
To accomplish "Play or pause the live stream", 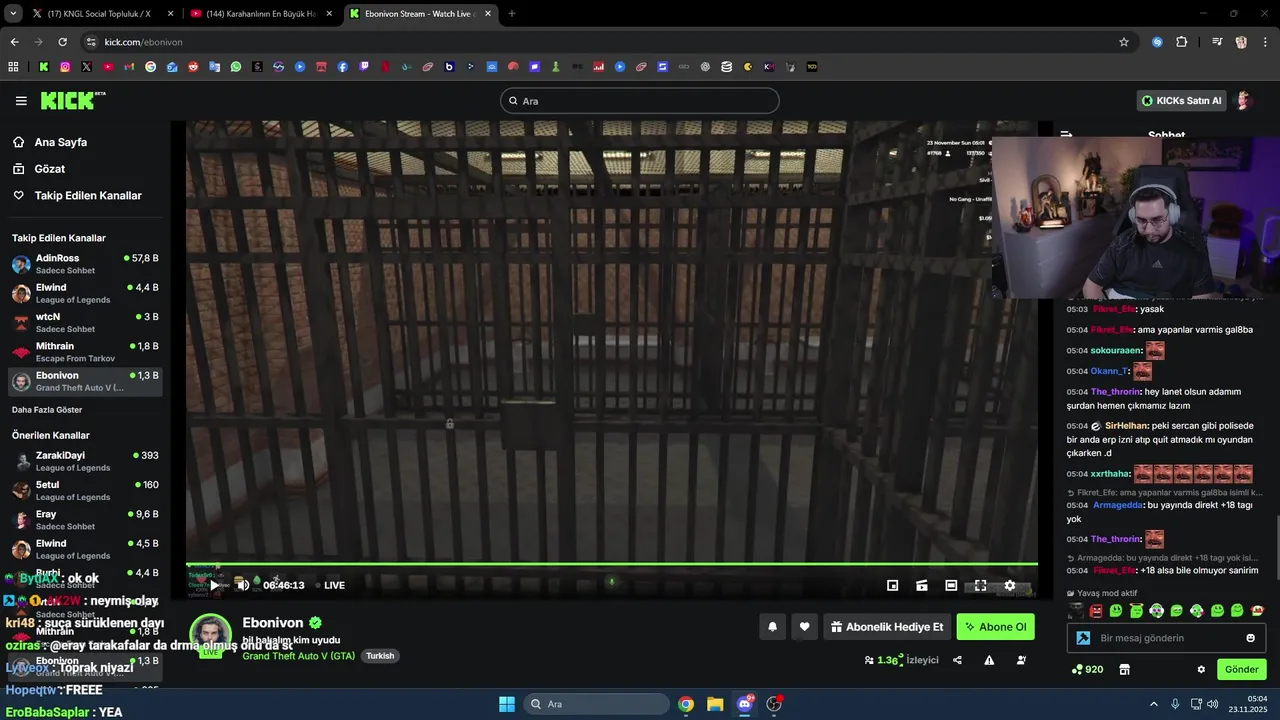I will click(x=215, y=586).
